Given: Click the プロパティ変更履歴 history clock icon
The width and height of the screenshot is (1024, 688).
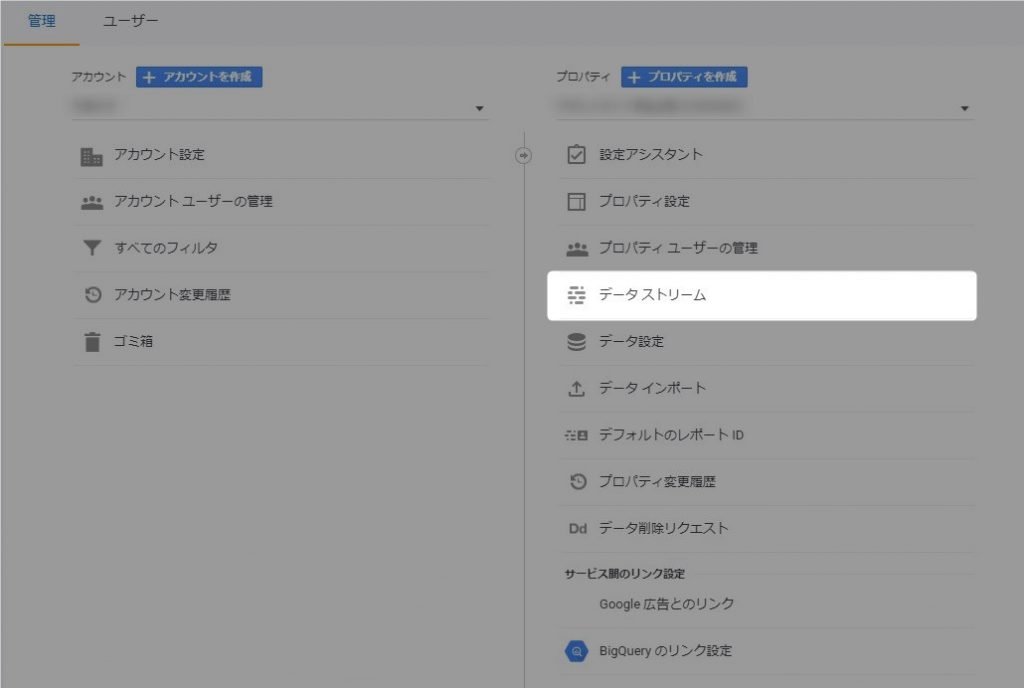Looking at the screenshot, I should 576,482.
